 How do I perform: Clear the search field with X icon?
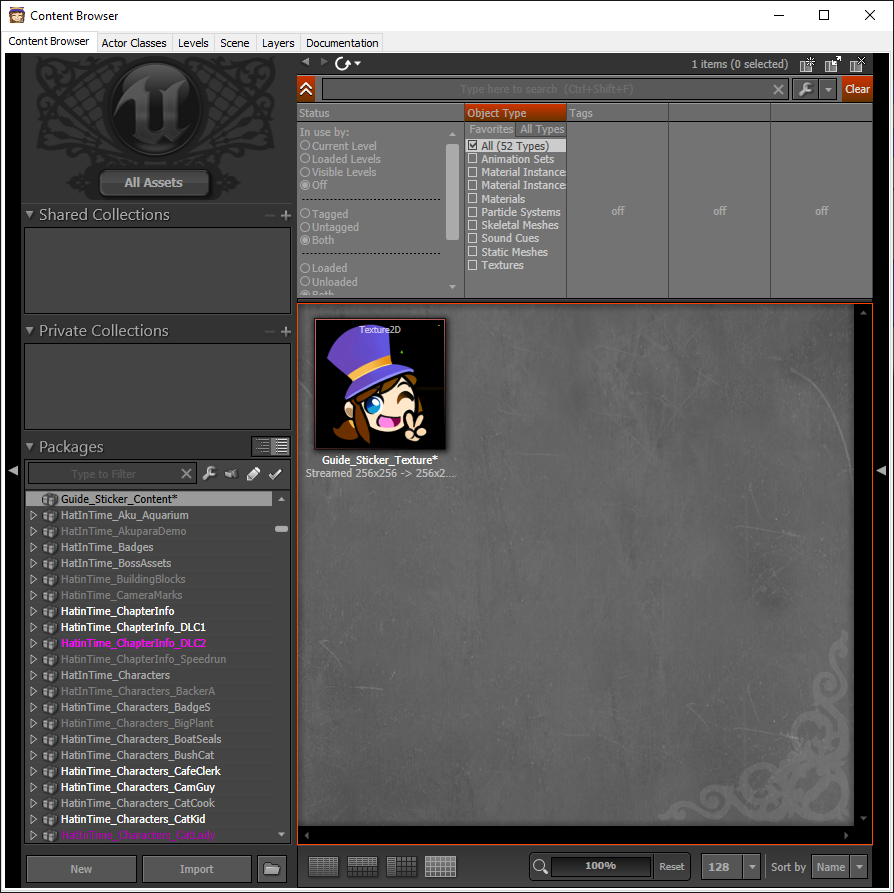(778, 90)
